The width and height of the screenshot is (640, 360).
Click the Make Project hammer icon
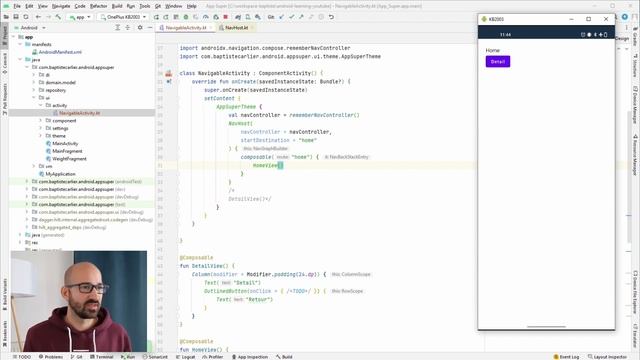pos(58,17)
